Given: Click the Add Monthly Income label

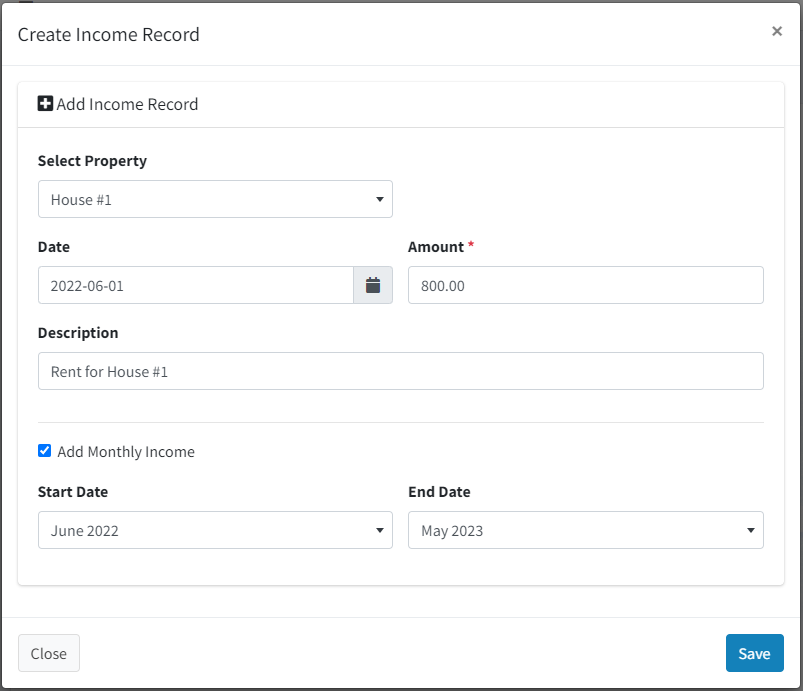Looking at the screenshot, I should 126,452.
